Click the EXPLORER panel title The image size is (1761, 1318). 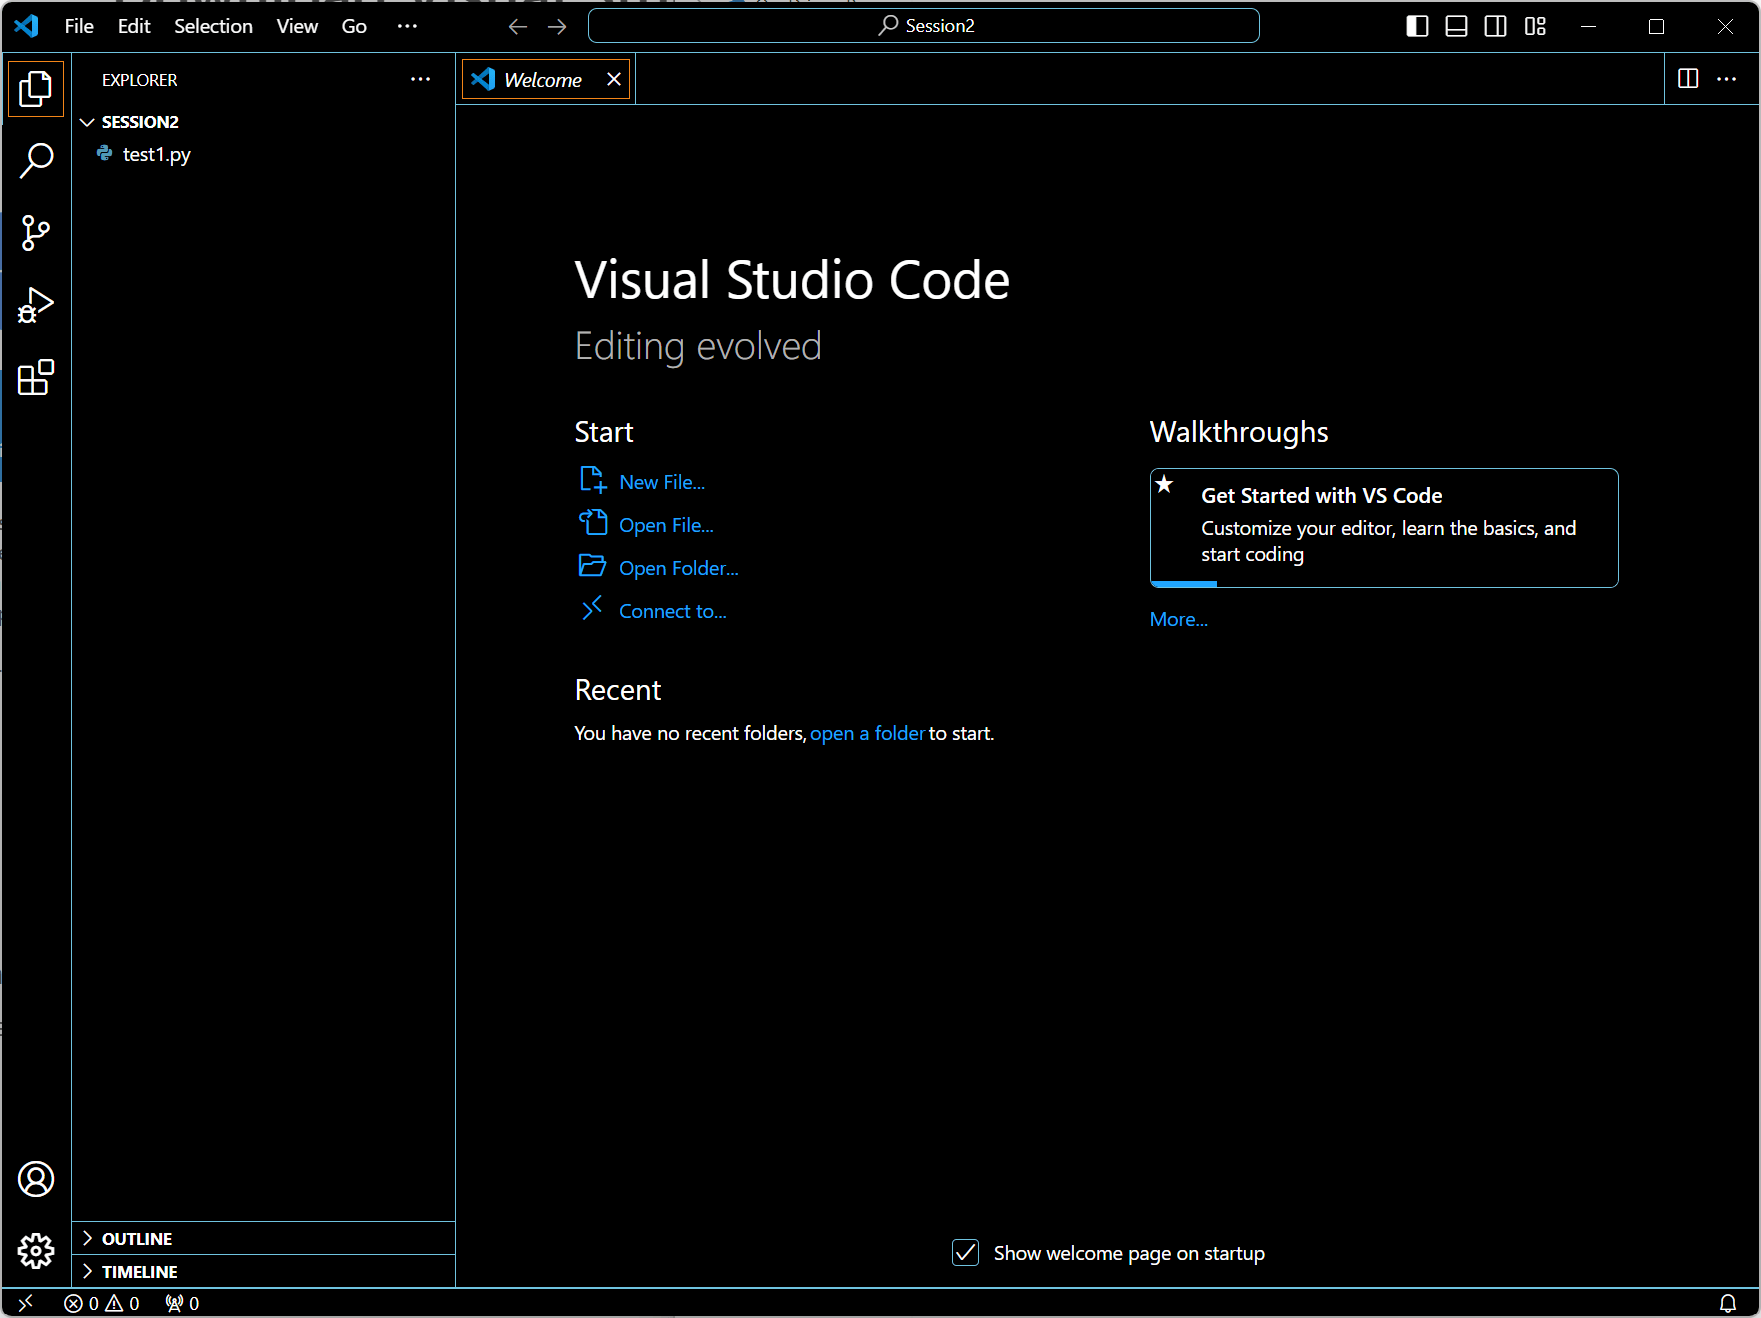tap(140, 80)
